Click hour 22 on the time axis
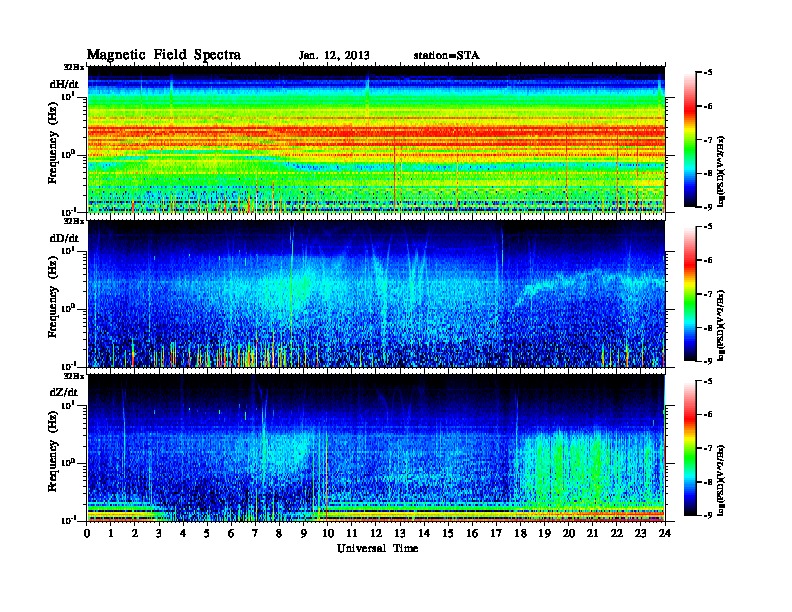The height and width of the screenshot is (612, 792). [616, 533]
